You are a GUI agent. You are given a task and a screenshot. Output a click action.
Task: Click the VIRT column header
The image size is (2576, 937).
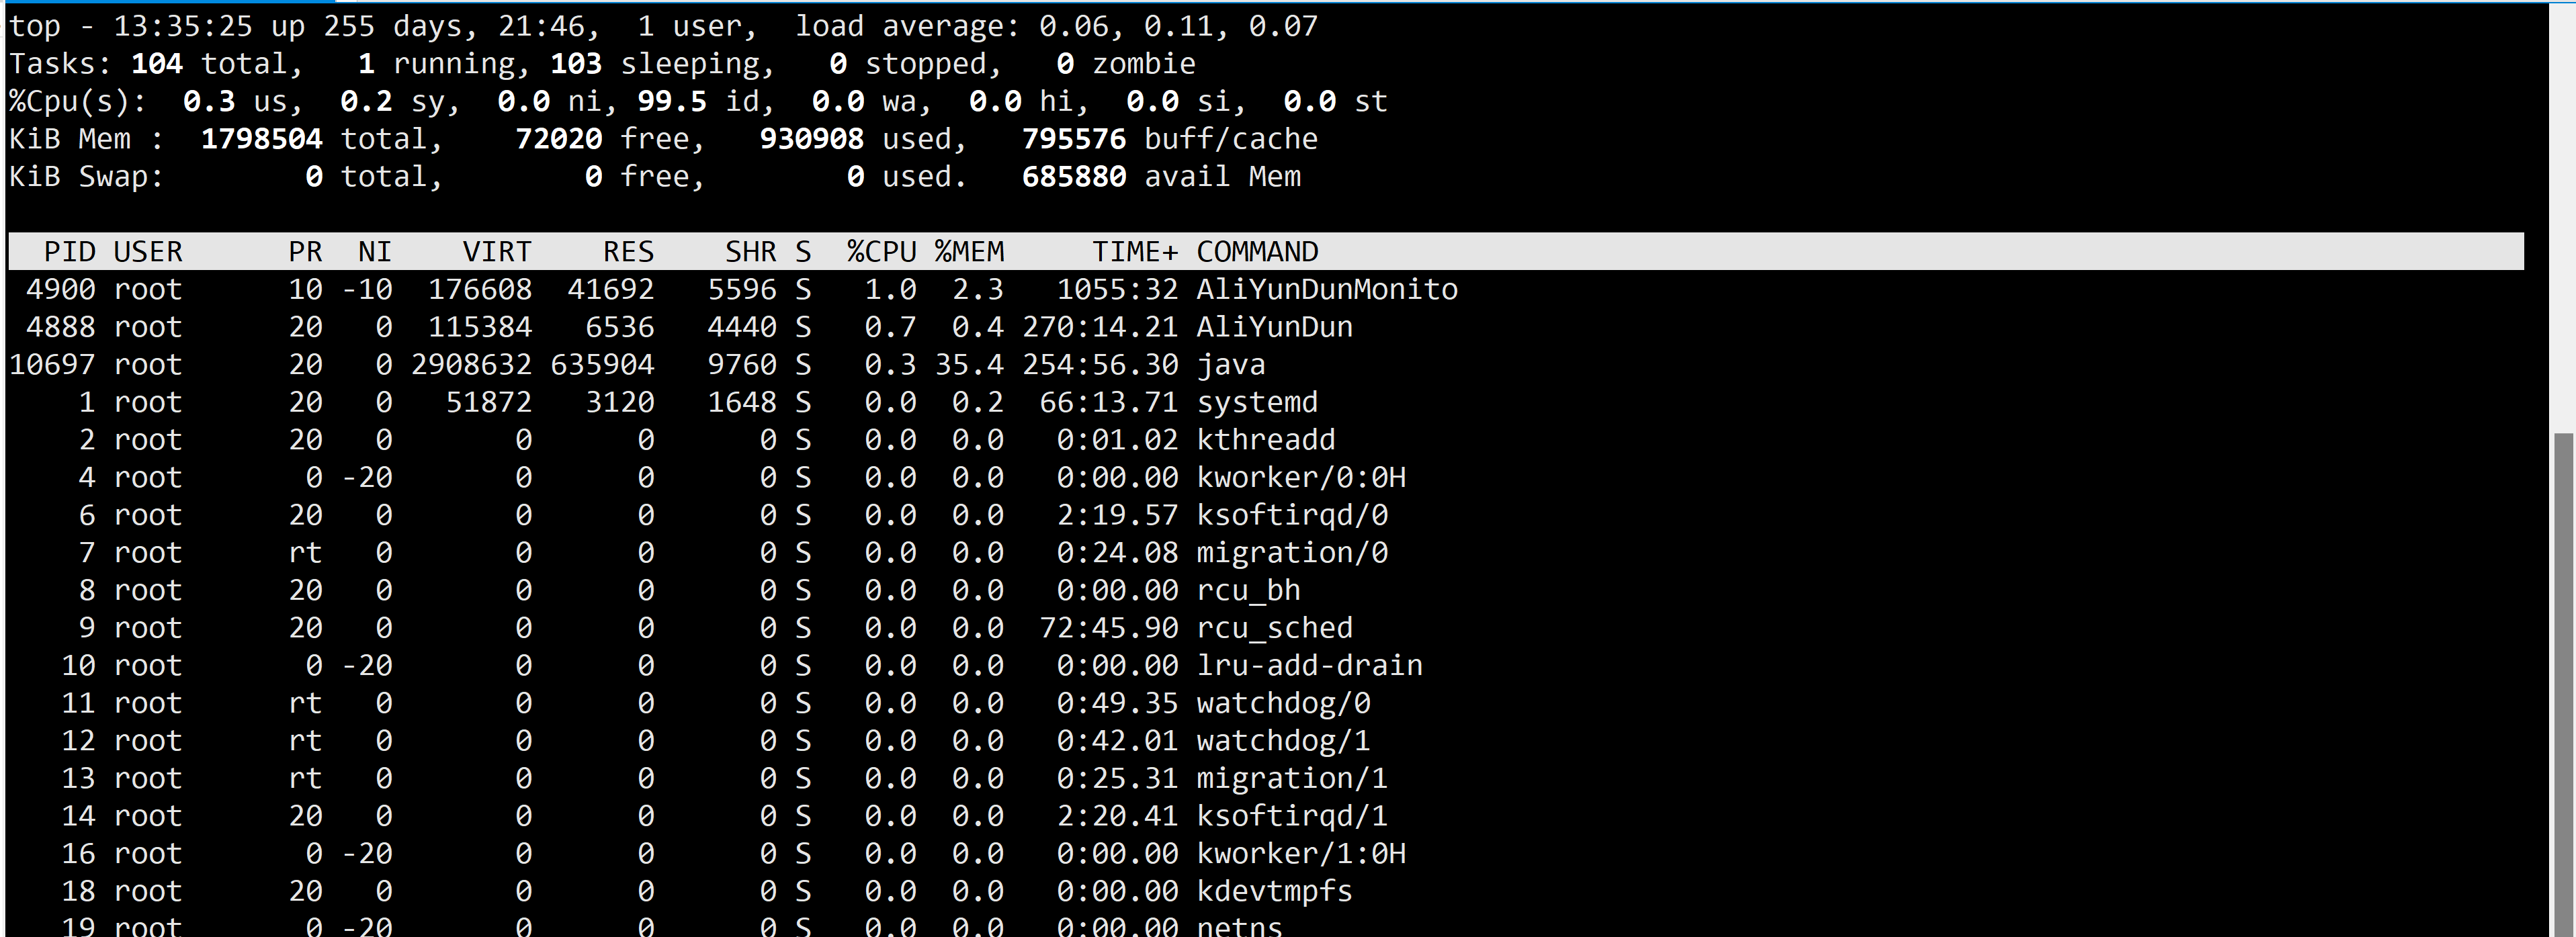coord(496,252)
